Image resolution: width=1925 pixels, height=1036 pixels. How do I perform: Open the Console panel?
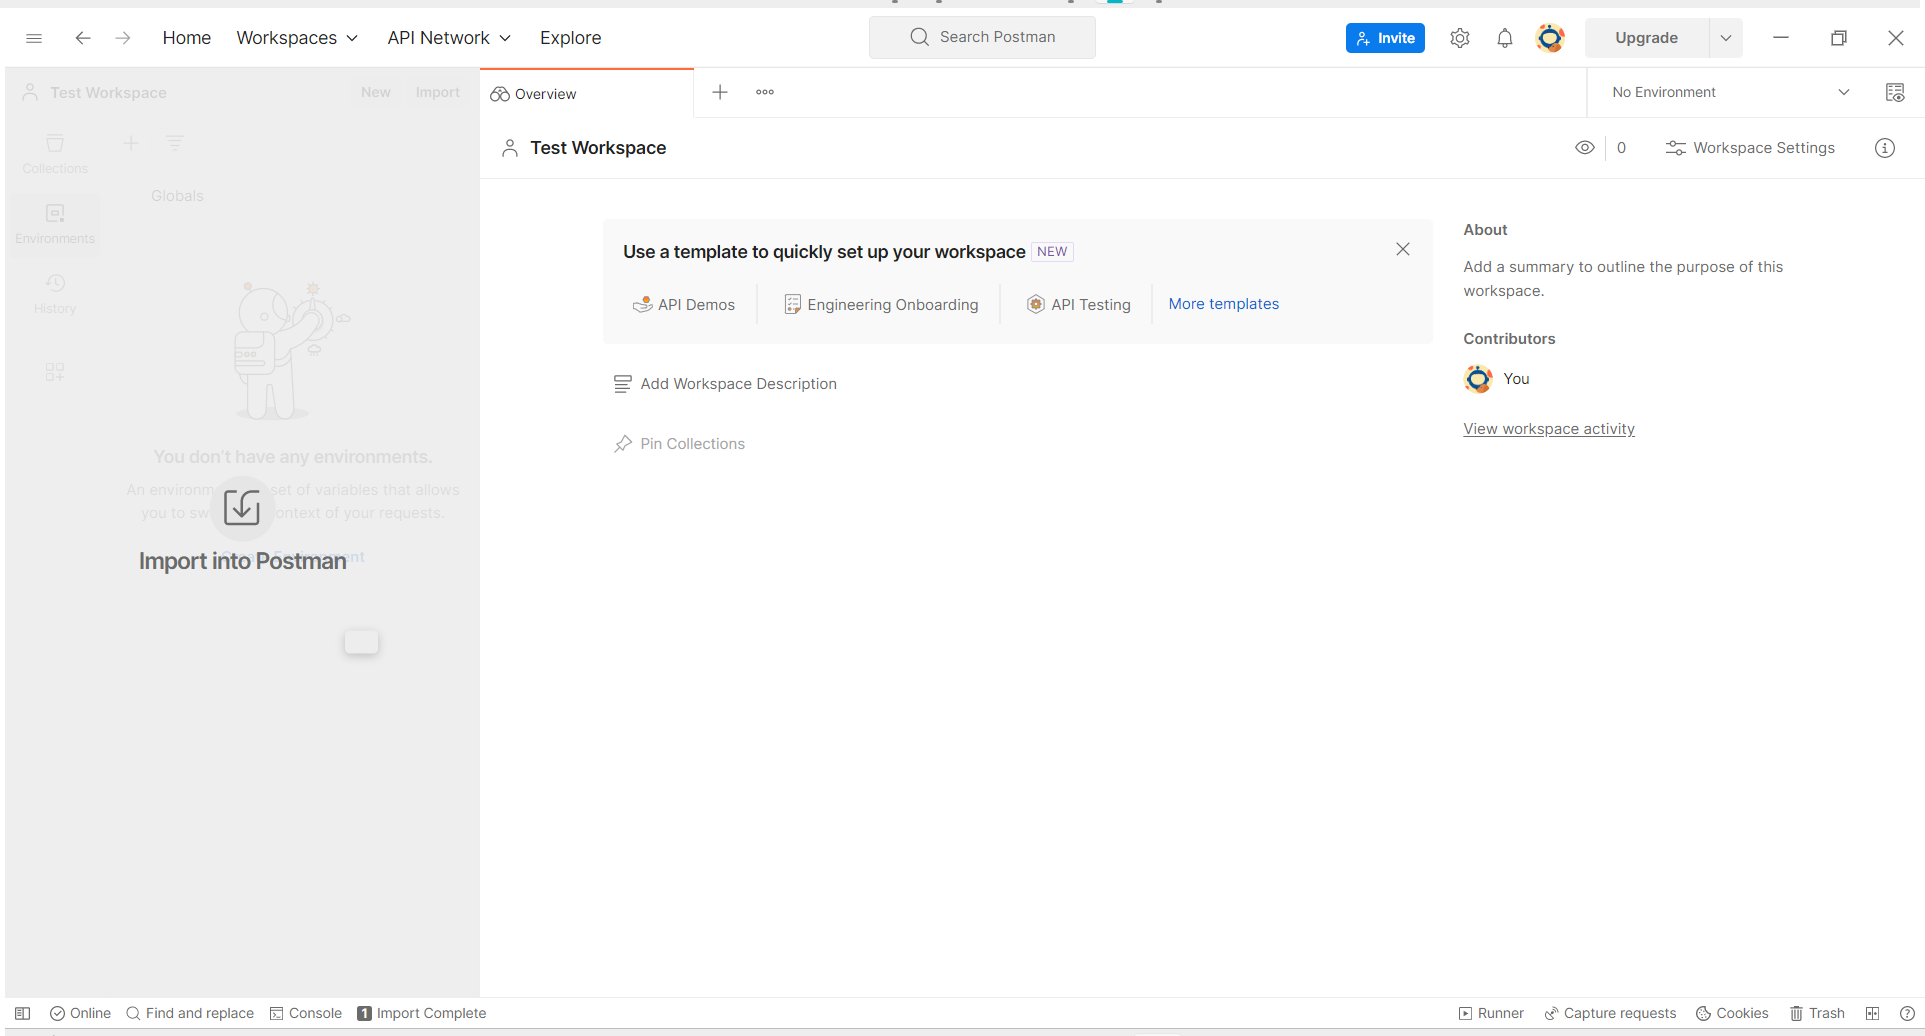click(x=306, y=1013)
